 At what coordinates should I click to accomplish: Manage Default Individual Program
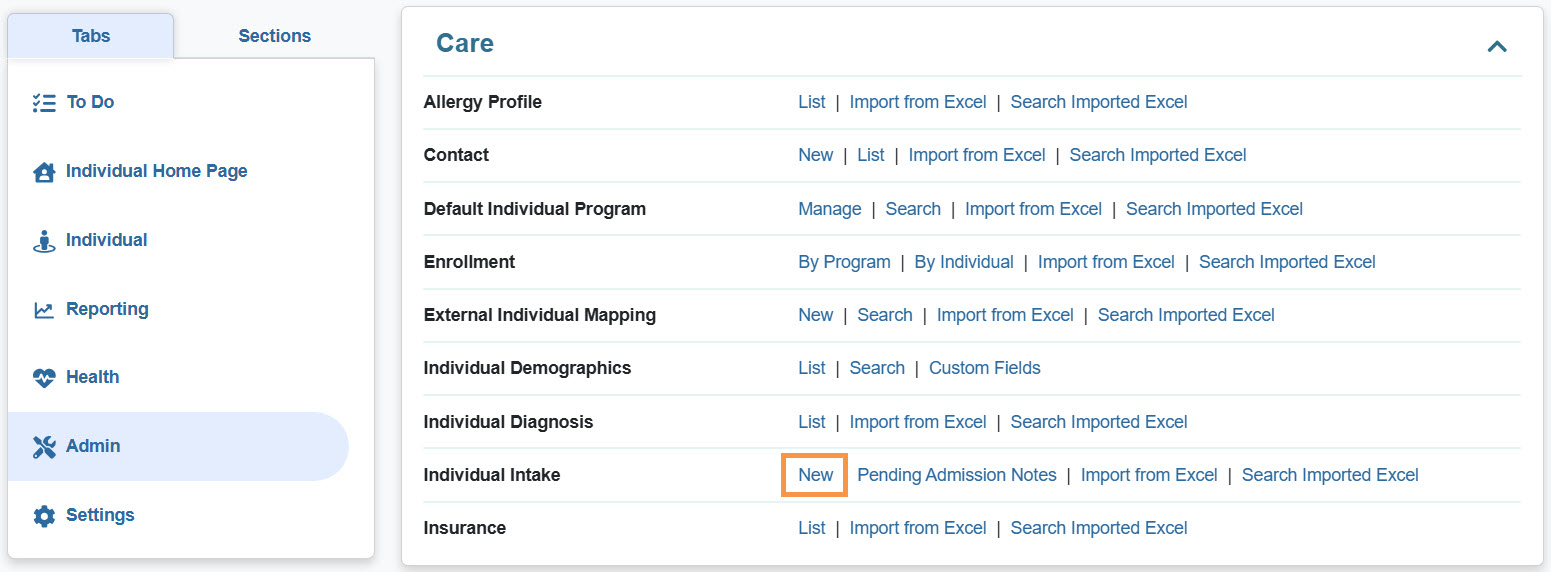click(x=829, y=209)
